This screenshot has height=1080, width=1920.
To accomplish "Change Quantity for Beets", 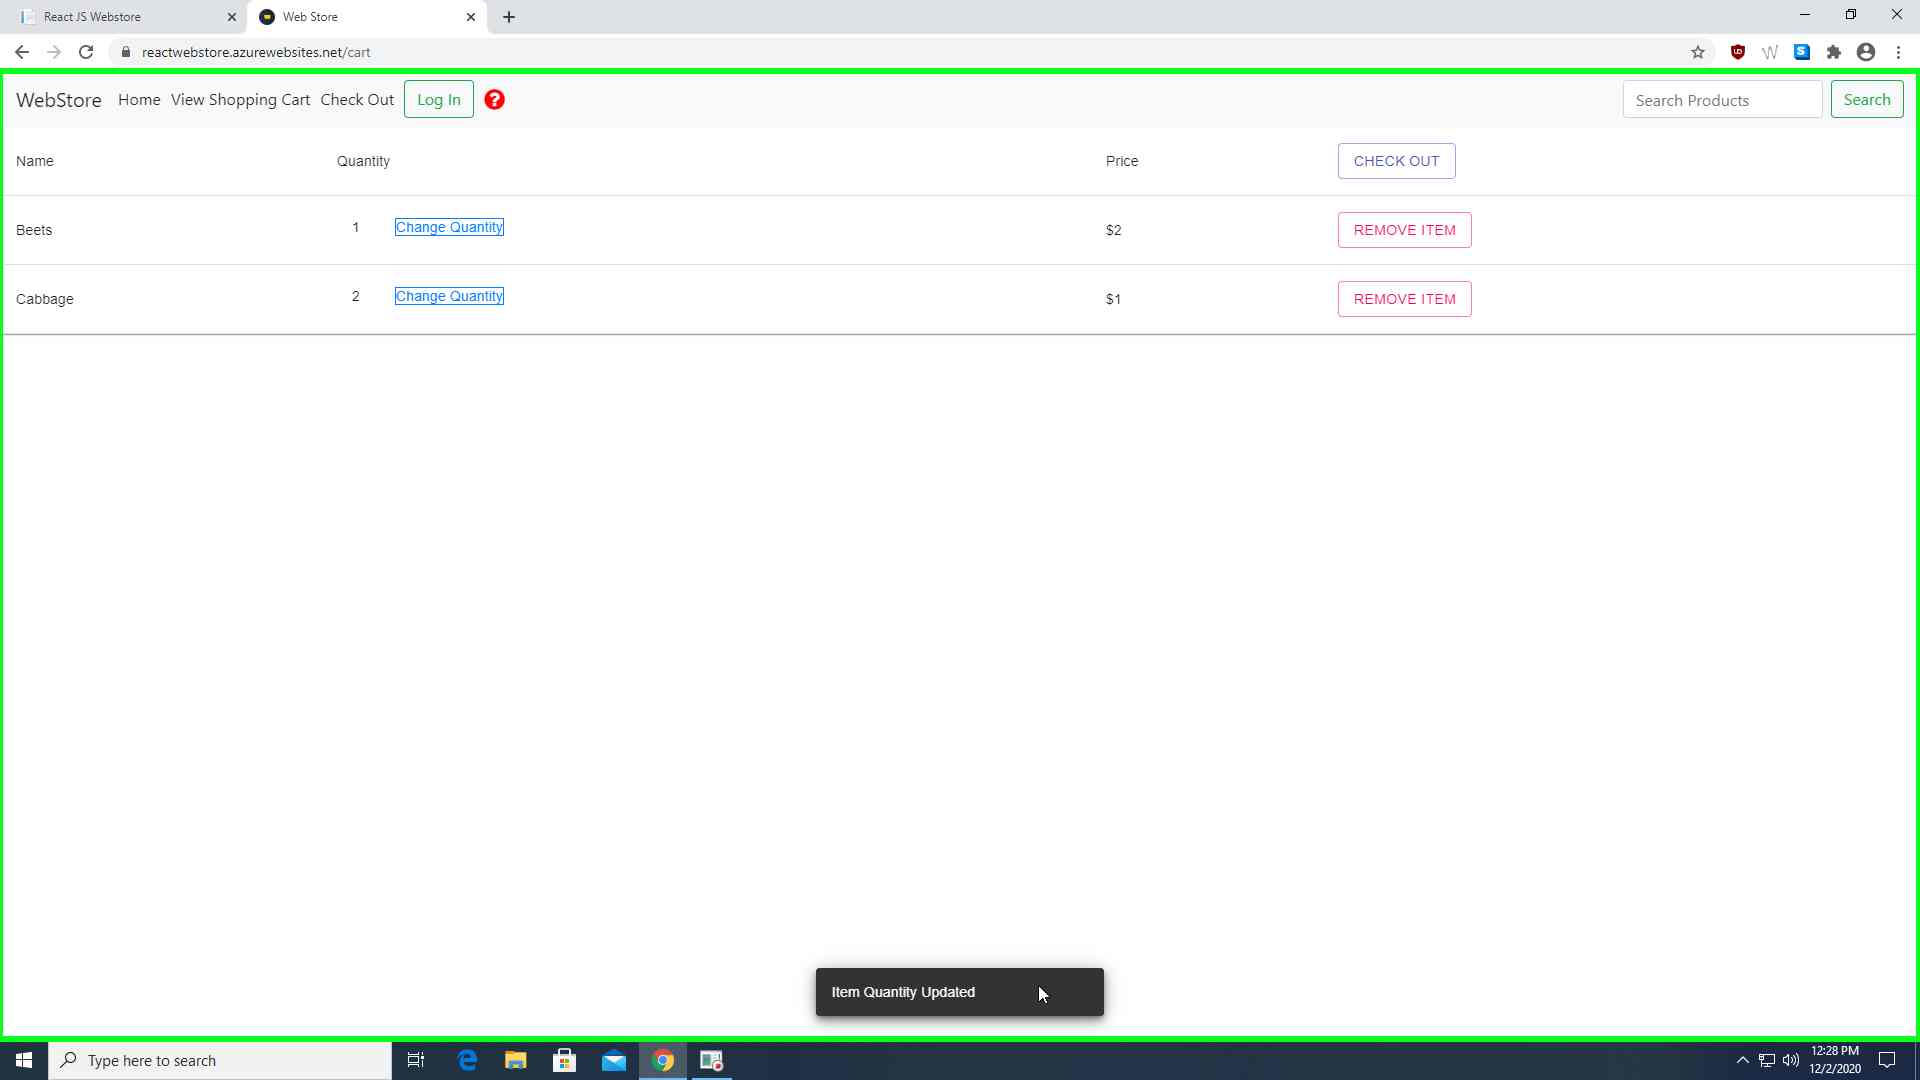I will (449, 227).
